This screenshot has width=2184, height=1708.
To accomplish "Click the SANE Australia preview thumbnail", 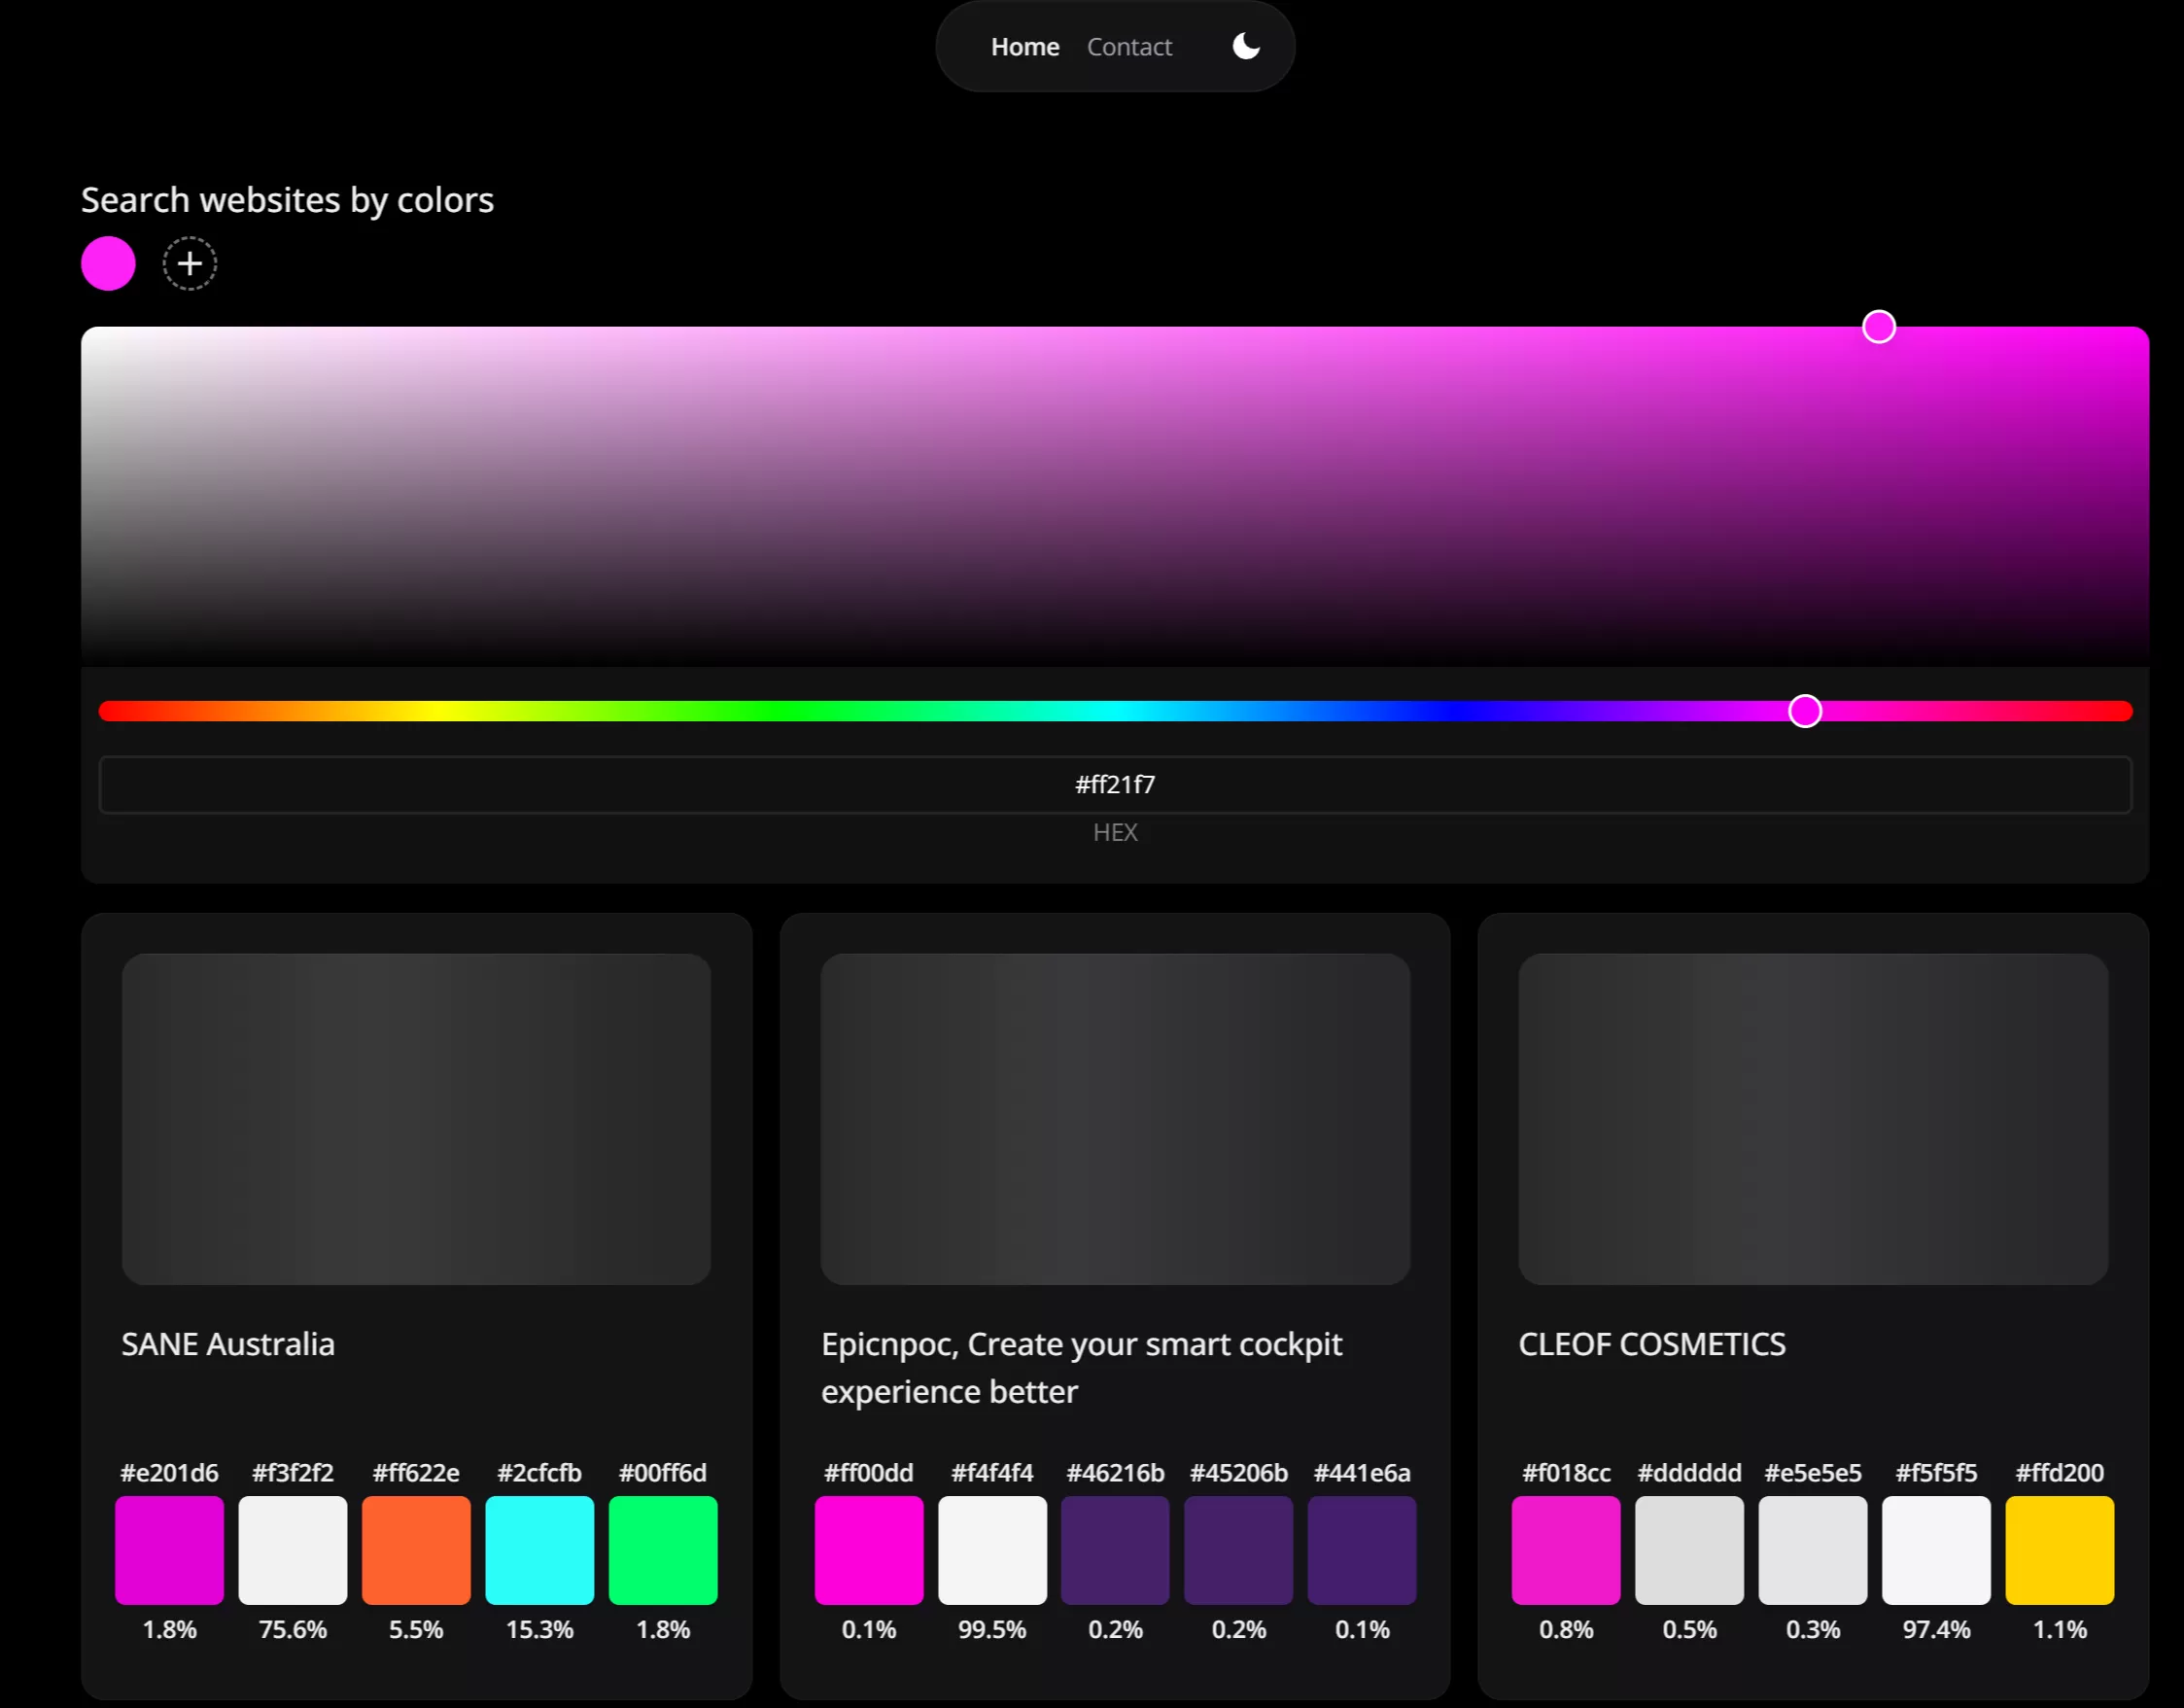I will pos(416,1118).
